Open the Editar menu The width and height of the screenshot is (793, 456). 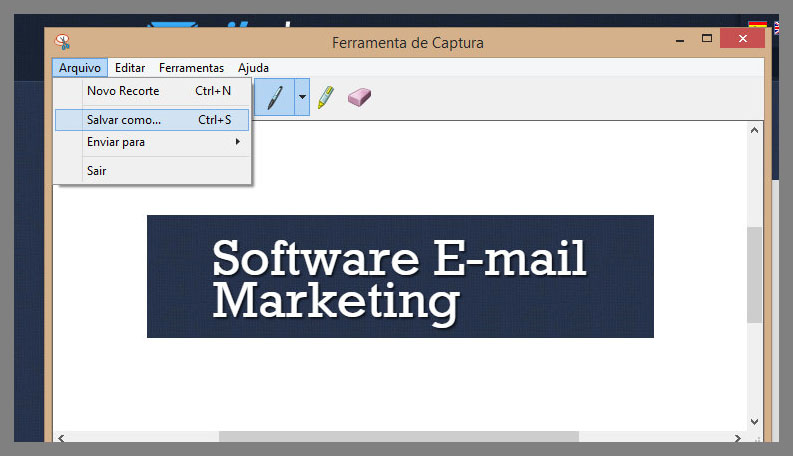tap(130, 68)
